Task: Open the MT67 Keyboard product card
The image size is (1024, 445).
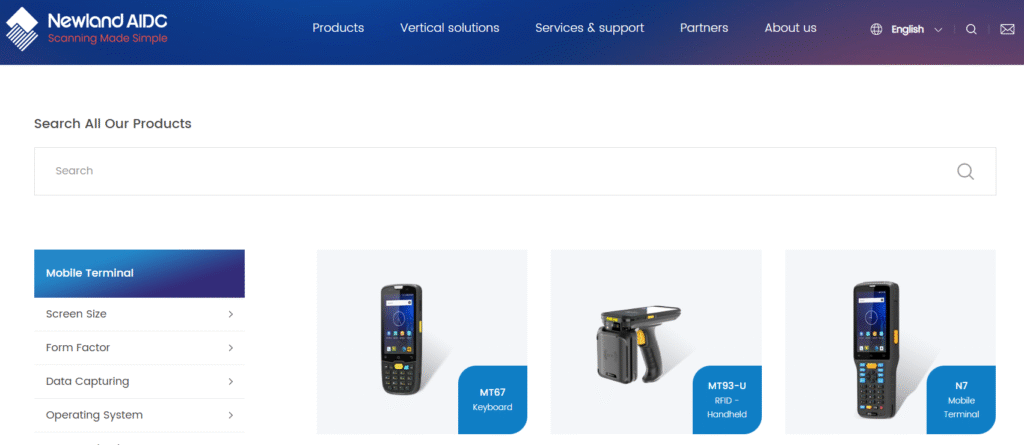Action: coord(422,342)
